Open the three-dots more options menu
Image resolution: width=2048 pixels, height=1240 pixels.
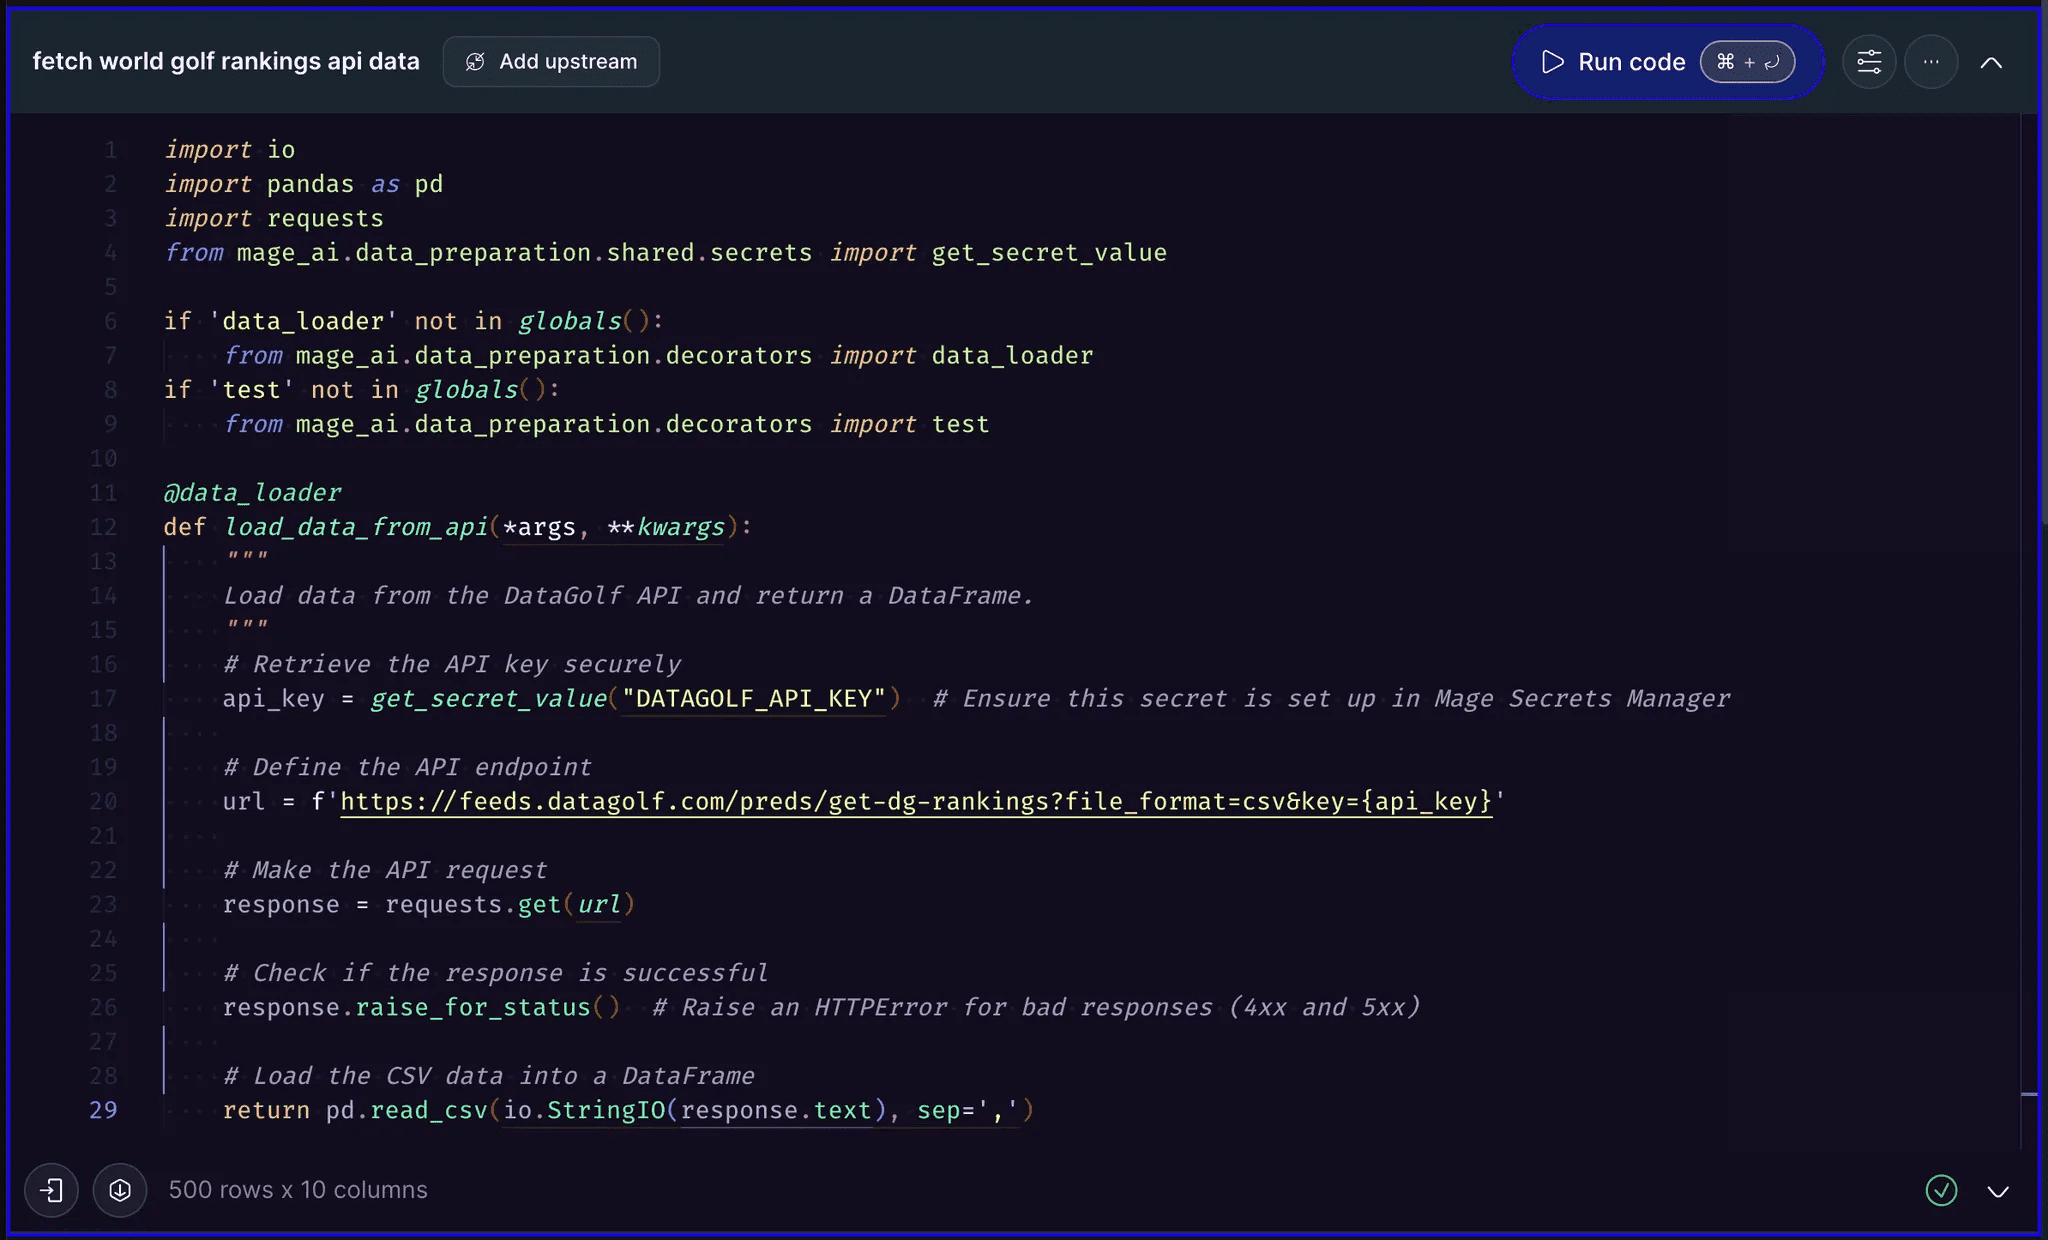(x=1931, y=62)
